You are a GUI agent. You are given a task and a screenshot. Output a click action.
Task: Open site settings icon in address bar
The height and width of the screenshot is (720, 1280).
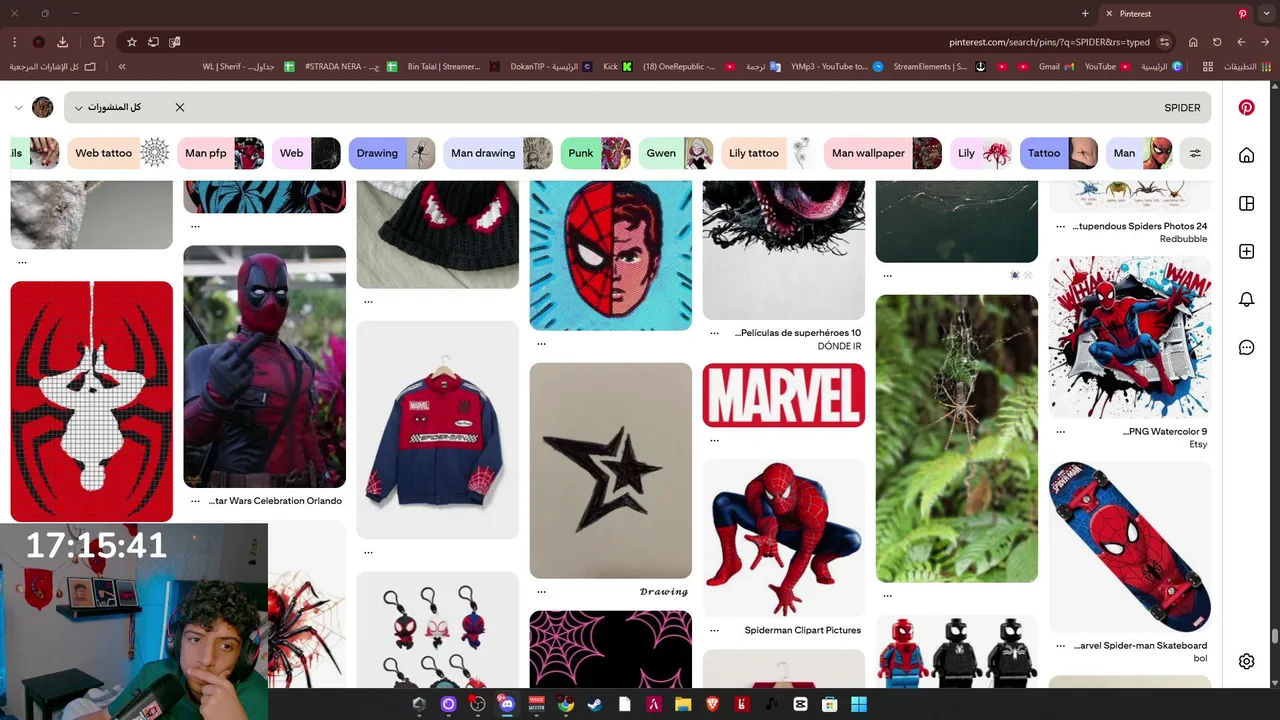pos(1164,42)
